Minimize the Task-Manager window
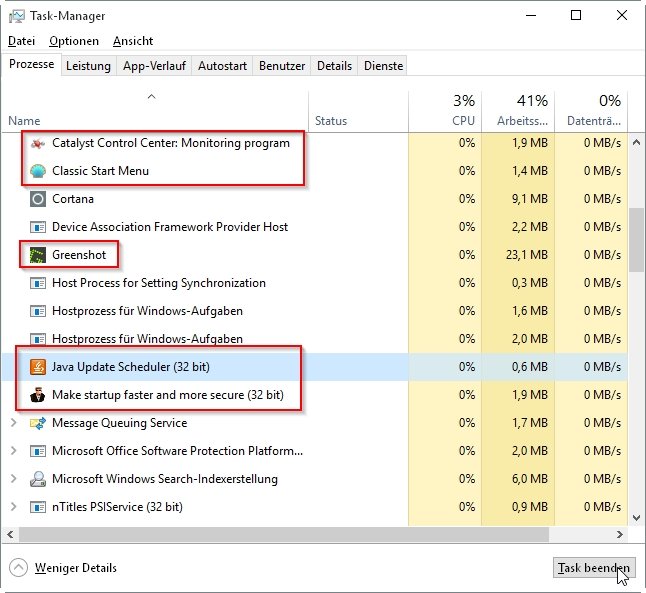 [x=531, y=16]
